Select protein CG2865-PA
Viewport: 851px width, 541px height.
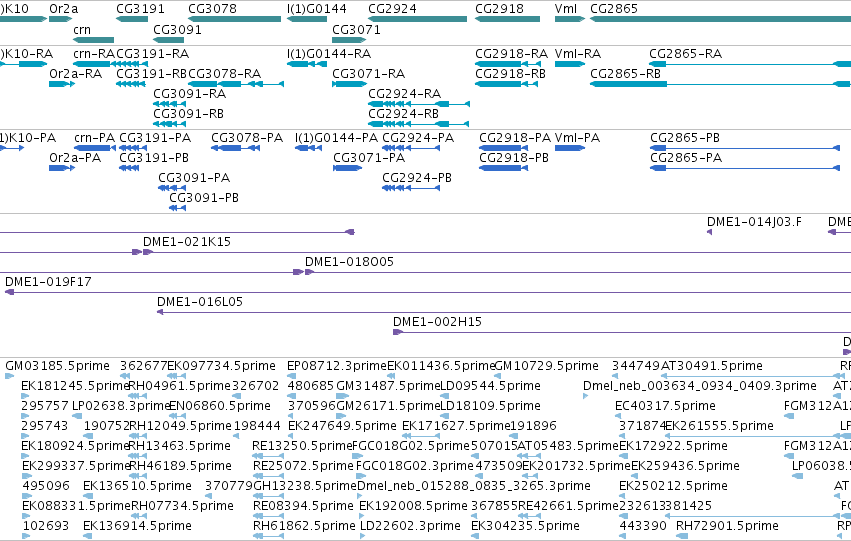pos(686,158)
